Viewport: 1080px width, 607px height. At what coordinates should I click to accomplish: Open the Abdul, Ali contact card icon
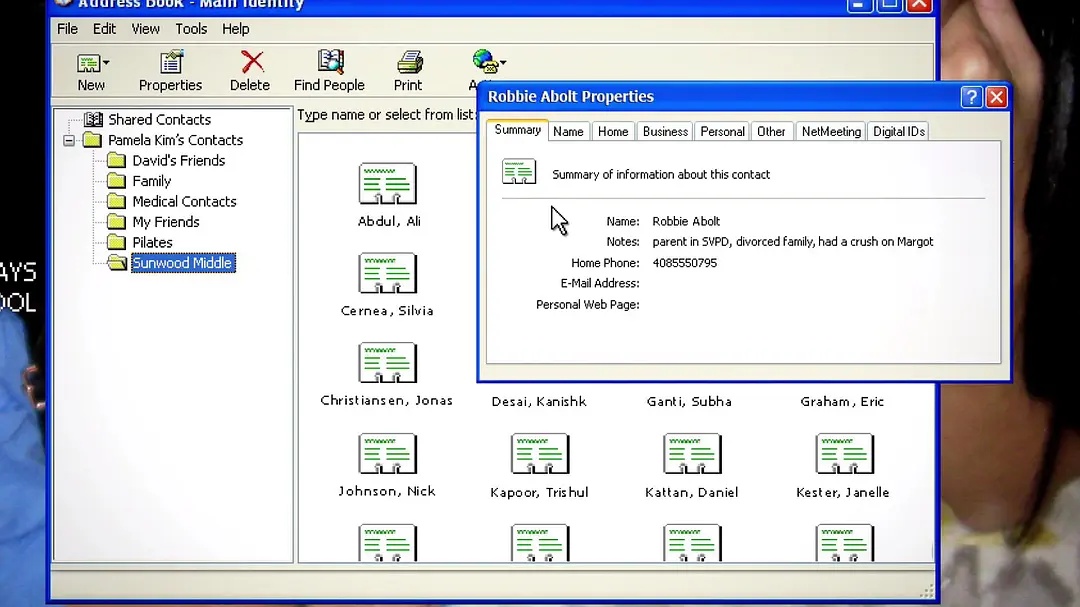tap(387, 183)
